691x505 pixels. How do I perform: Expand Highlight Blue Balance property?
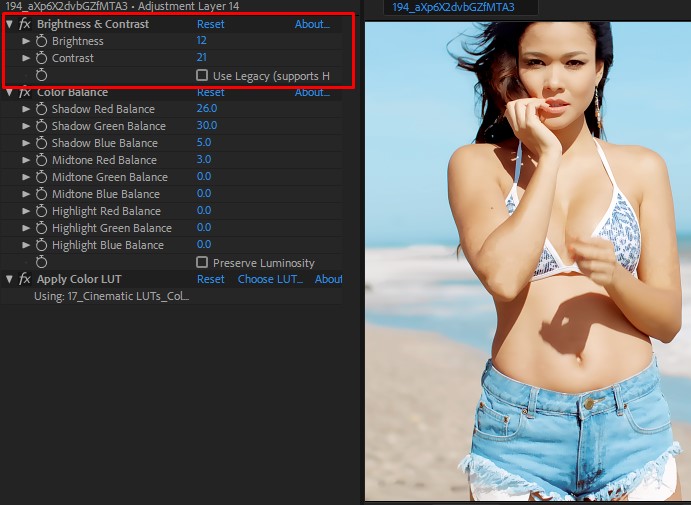pyautogui.click(x=26, y=245)
